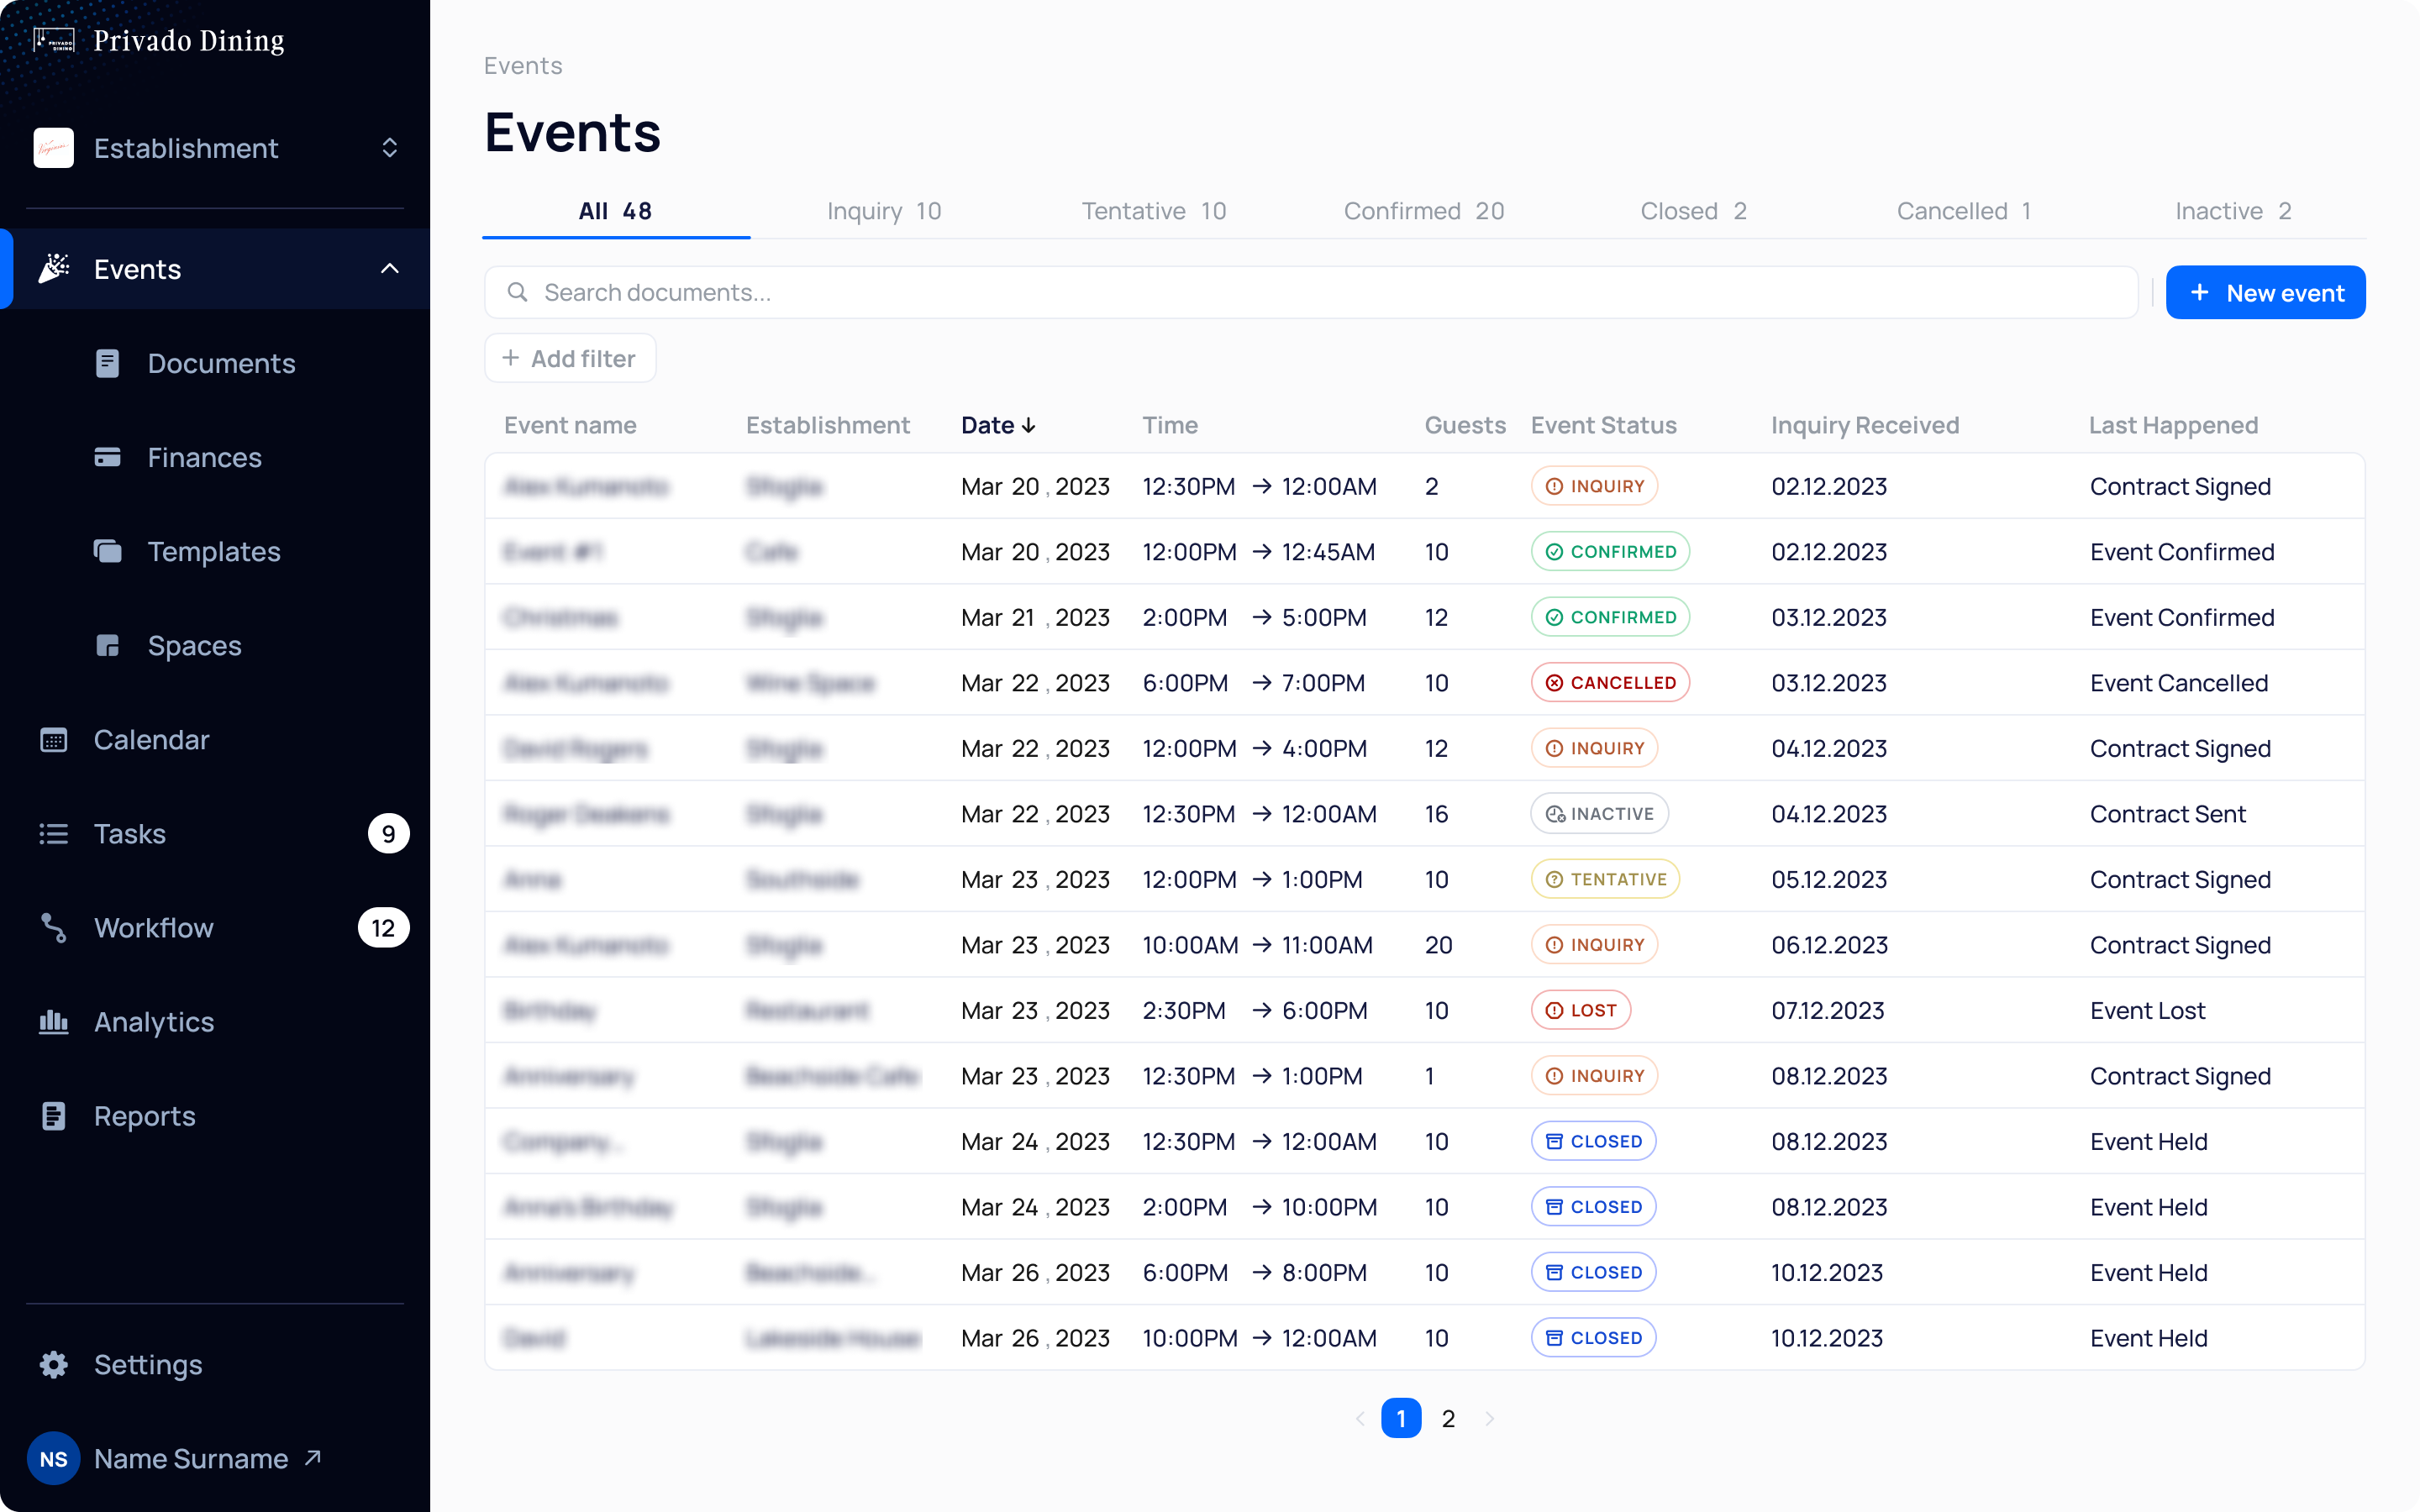The image size is (2420, 1512).
Task: Go to page 2 of events
Action: [1448, 1418]
